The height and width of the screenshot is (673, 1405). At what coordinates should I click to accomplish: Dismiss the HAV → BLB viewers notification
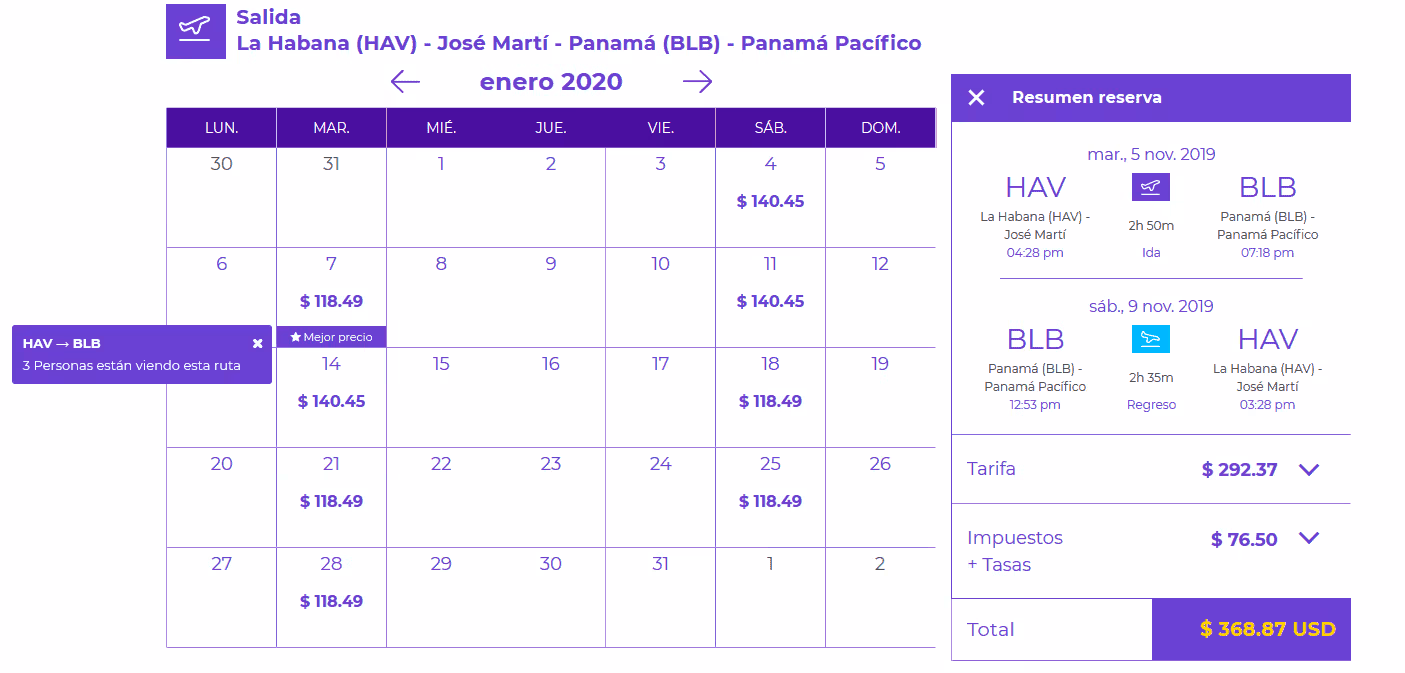pyautogui.click(x=258, y=343)
